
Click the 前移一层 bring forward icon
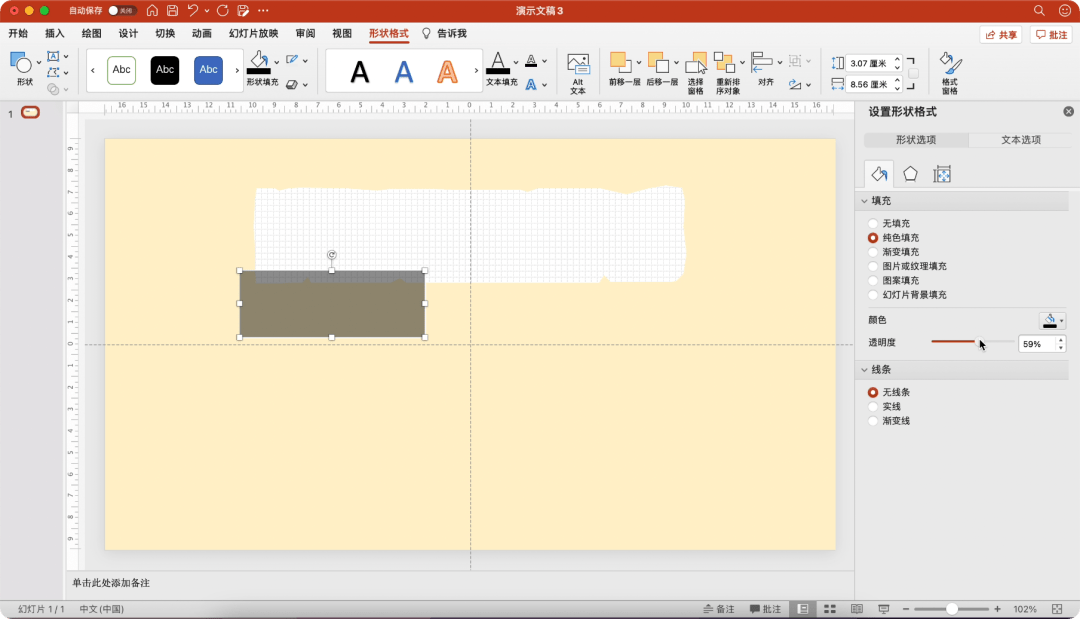point(620,63)
